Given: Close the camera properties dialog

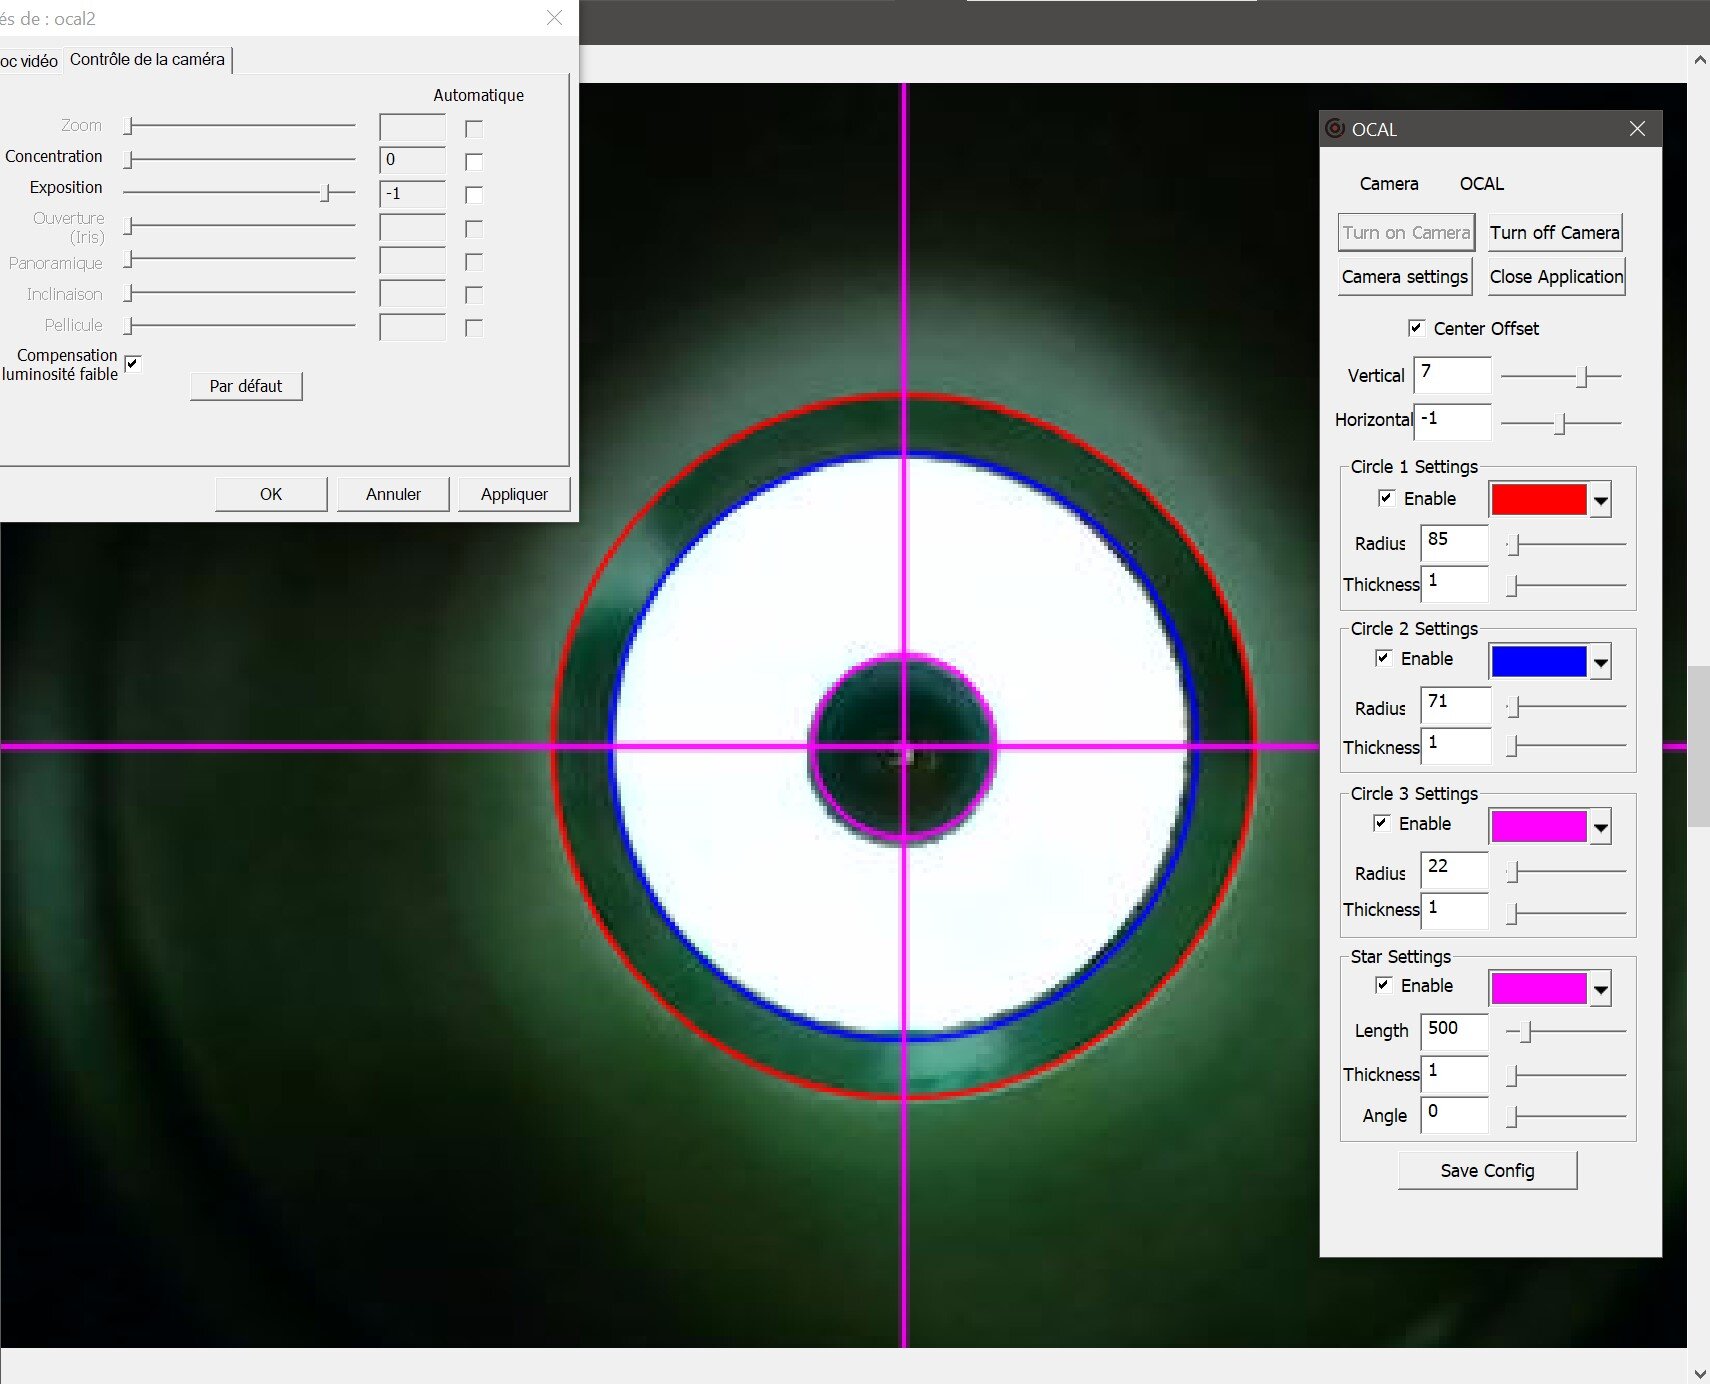Looking at the screenshot, I should pyautogui.click(x=554, y=18).
